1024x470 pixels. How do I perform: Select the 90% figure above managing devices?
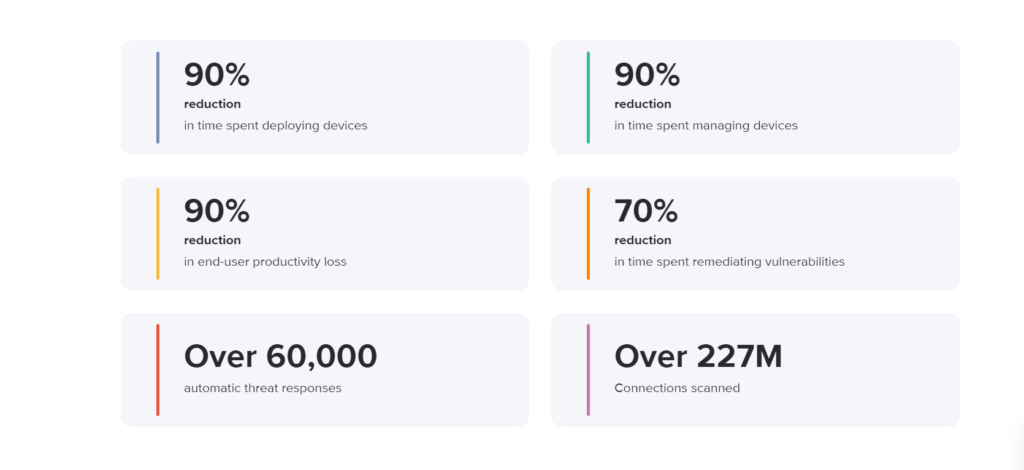647,75
